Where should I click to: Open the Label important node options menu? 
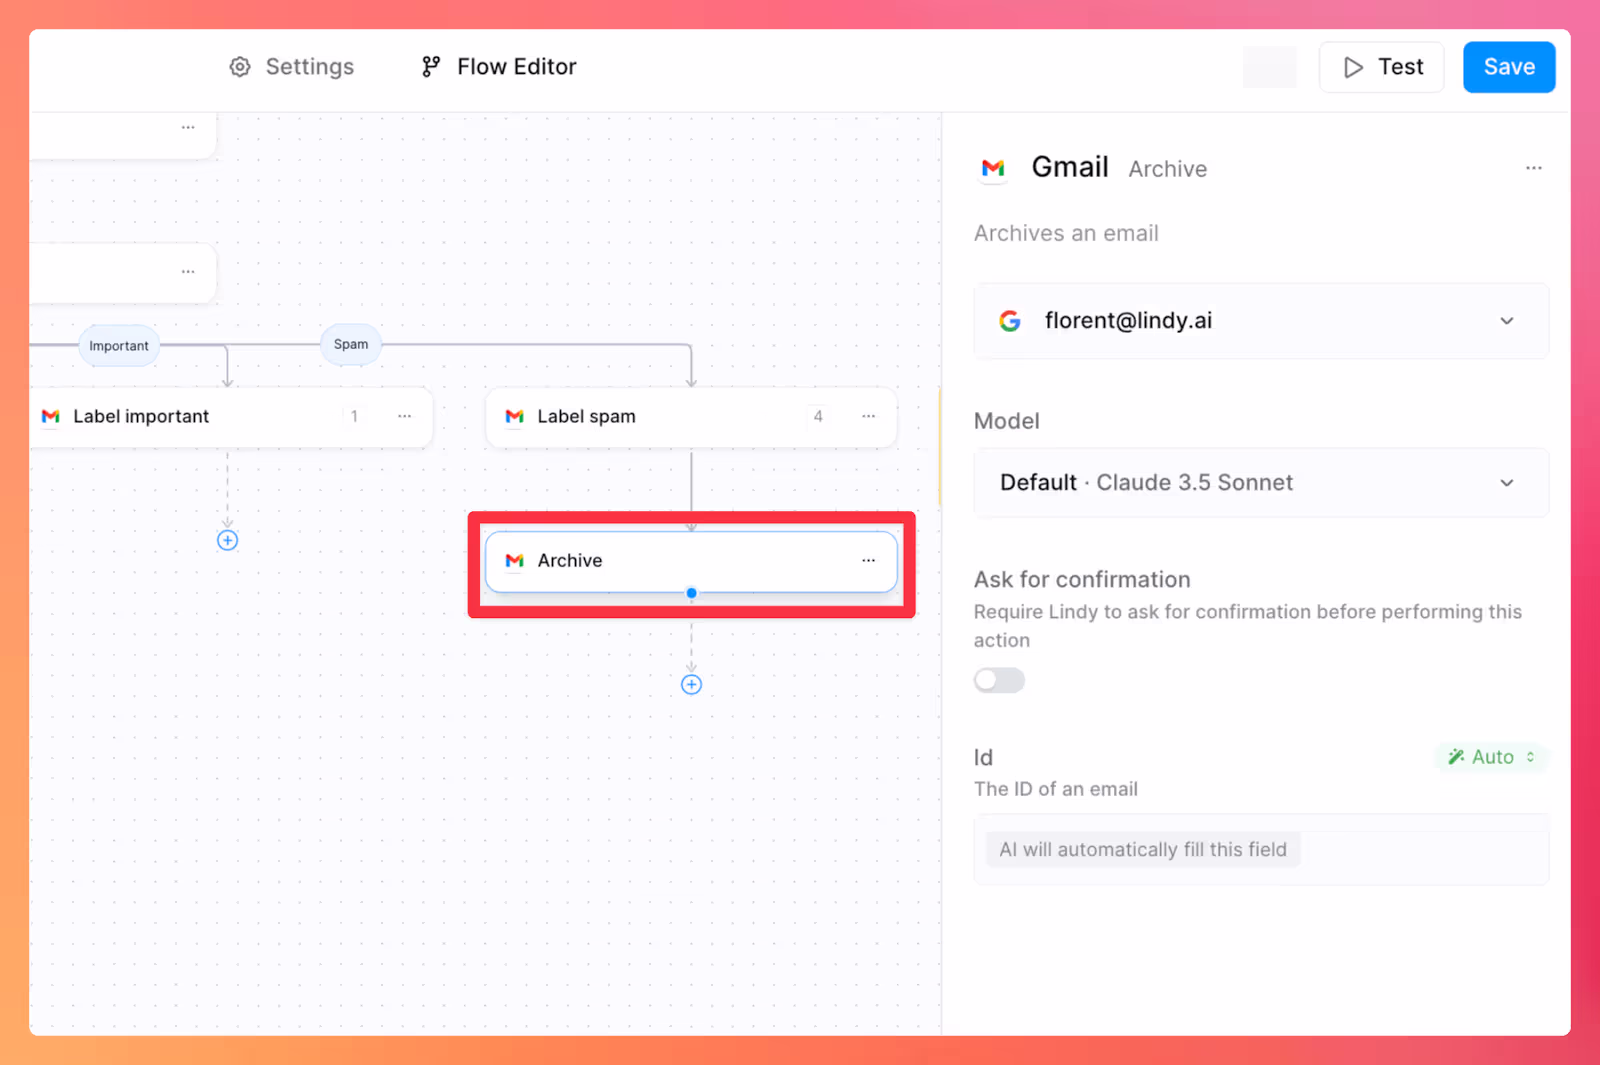pyautogui.click(x=405, y=416)
